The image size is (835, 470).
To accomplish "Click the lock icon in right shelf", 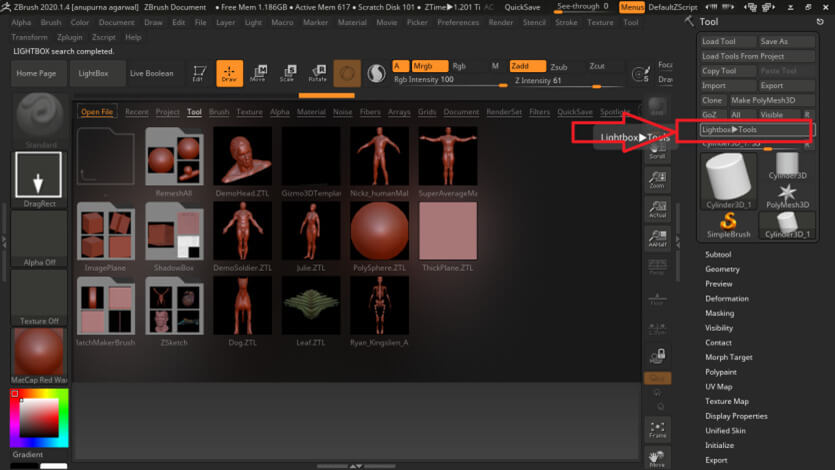I will 658,355.
